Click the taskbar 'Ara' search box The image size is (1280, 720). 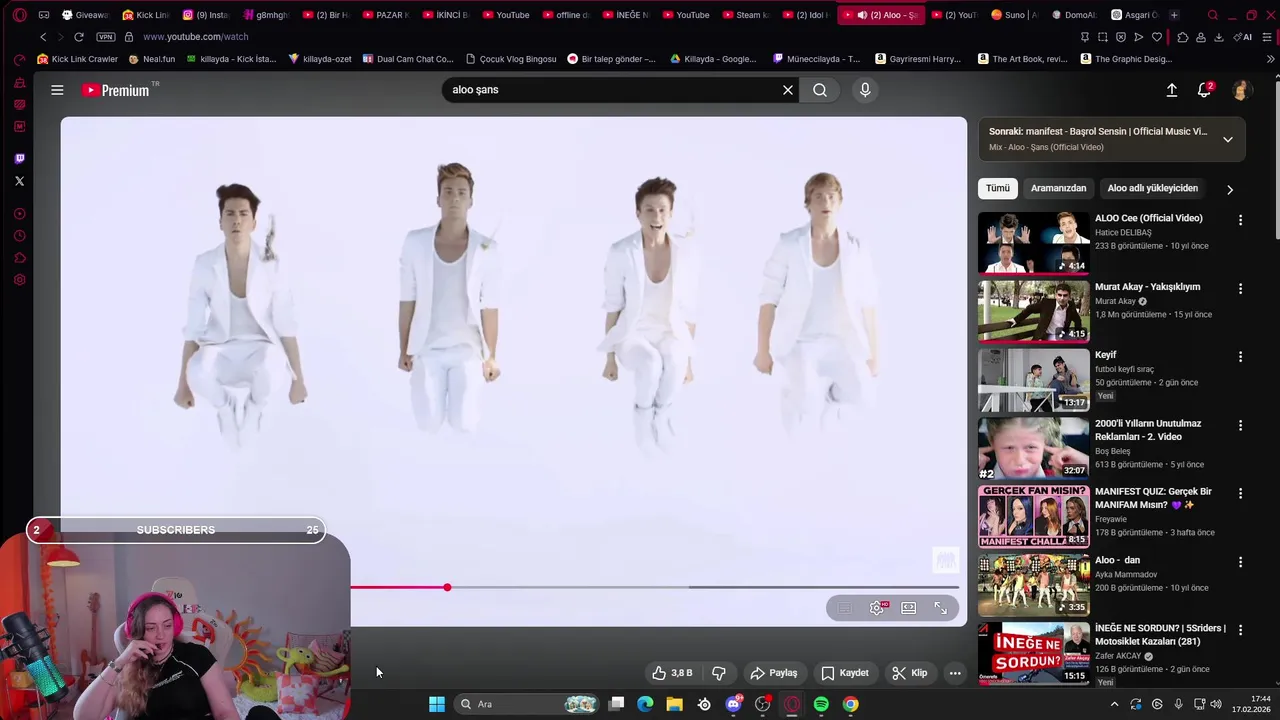pyautogui.click(x=527, y=704)
